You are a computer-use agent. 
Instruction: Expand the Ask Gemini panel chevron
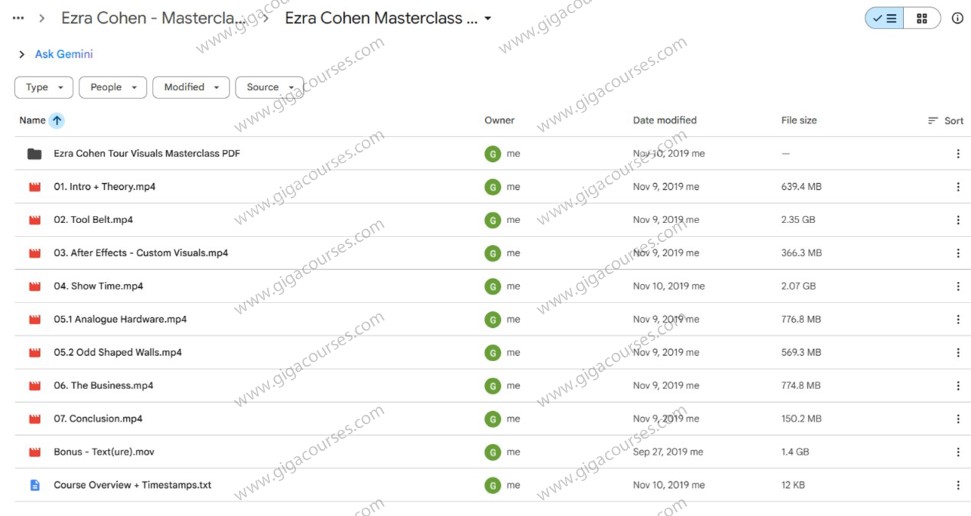tap(22, 55)
